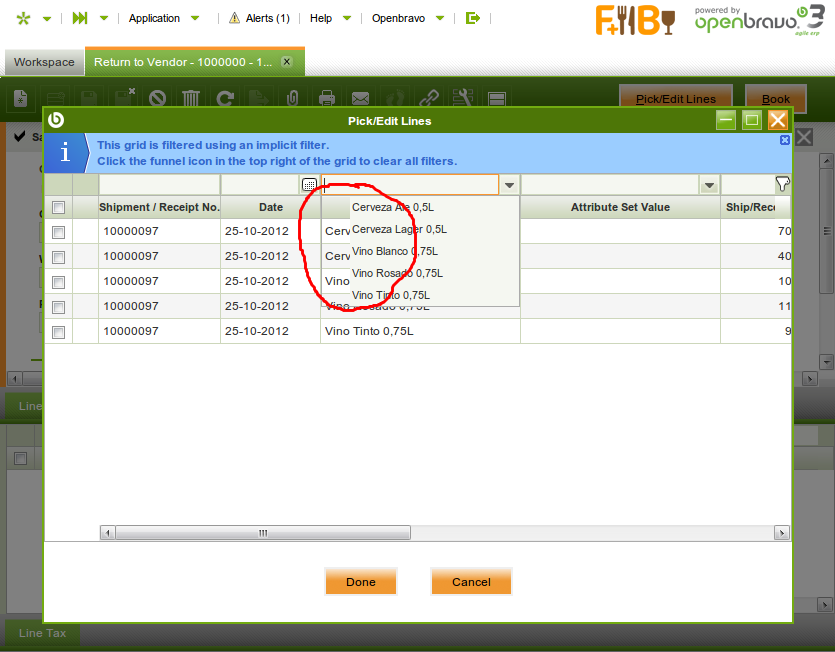Click the paperclip attachments icon
This screenshot has width=835, height=652.
click(x=292, y=98)
